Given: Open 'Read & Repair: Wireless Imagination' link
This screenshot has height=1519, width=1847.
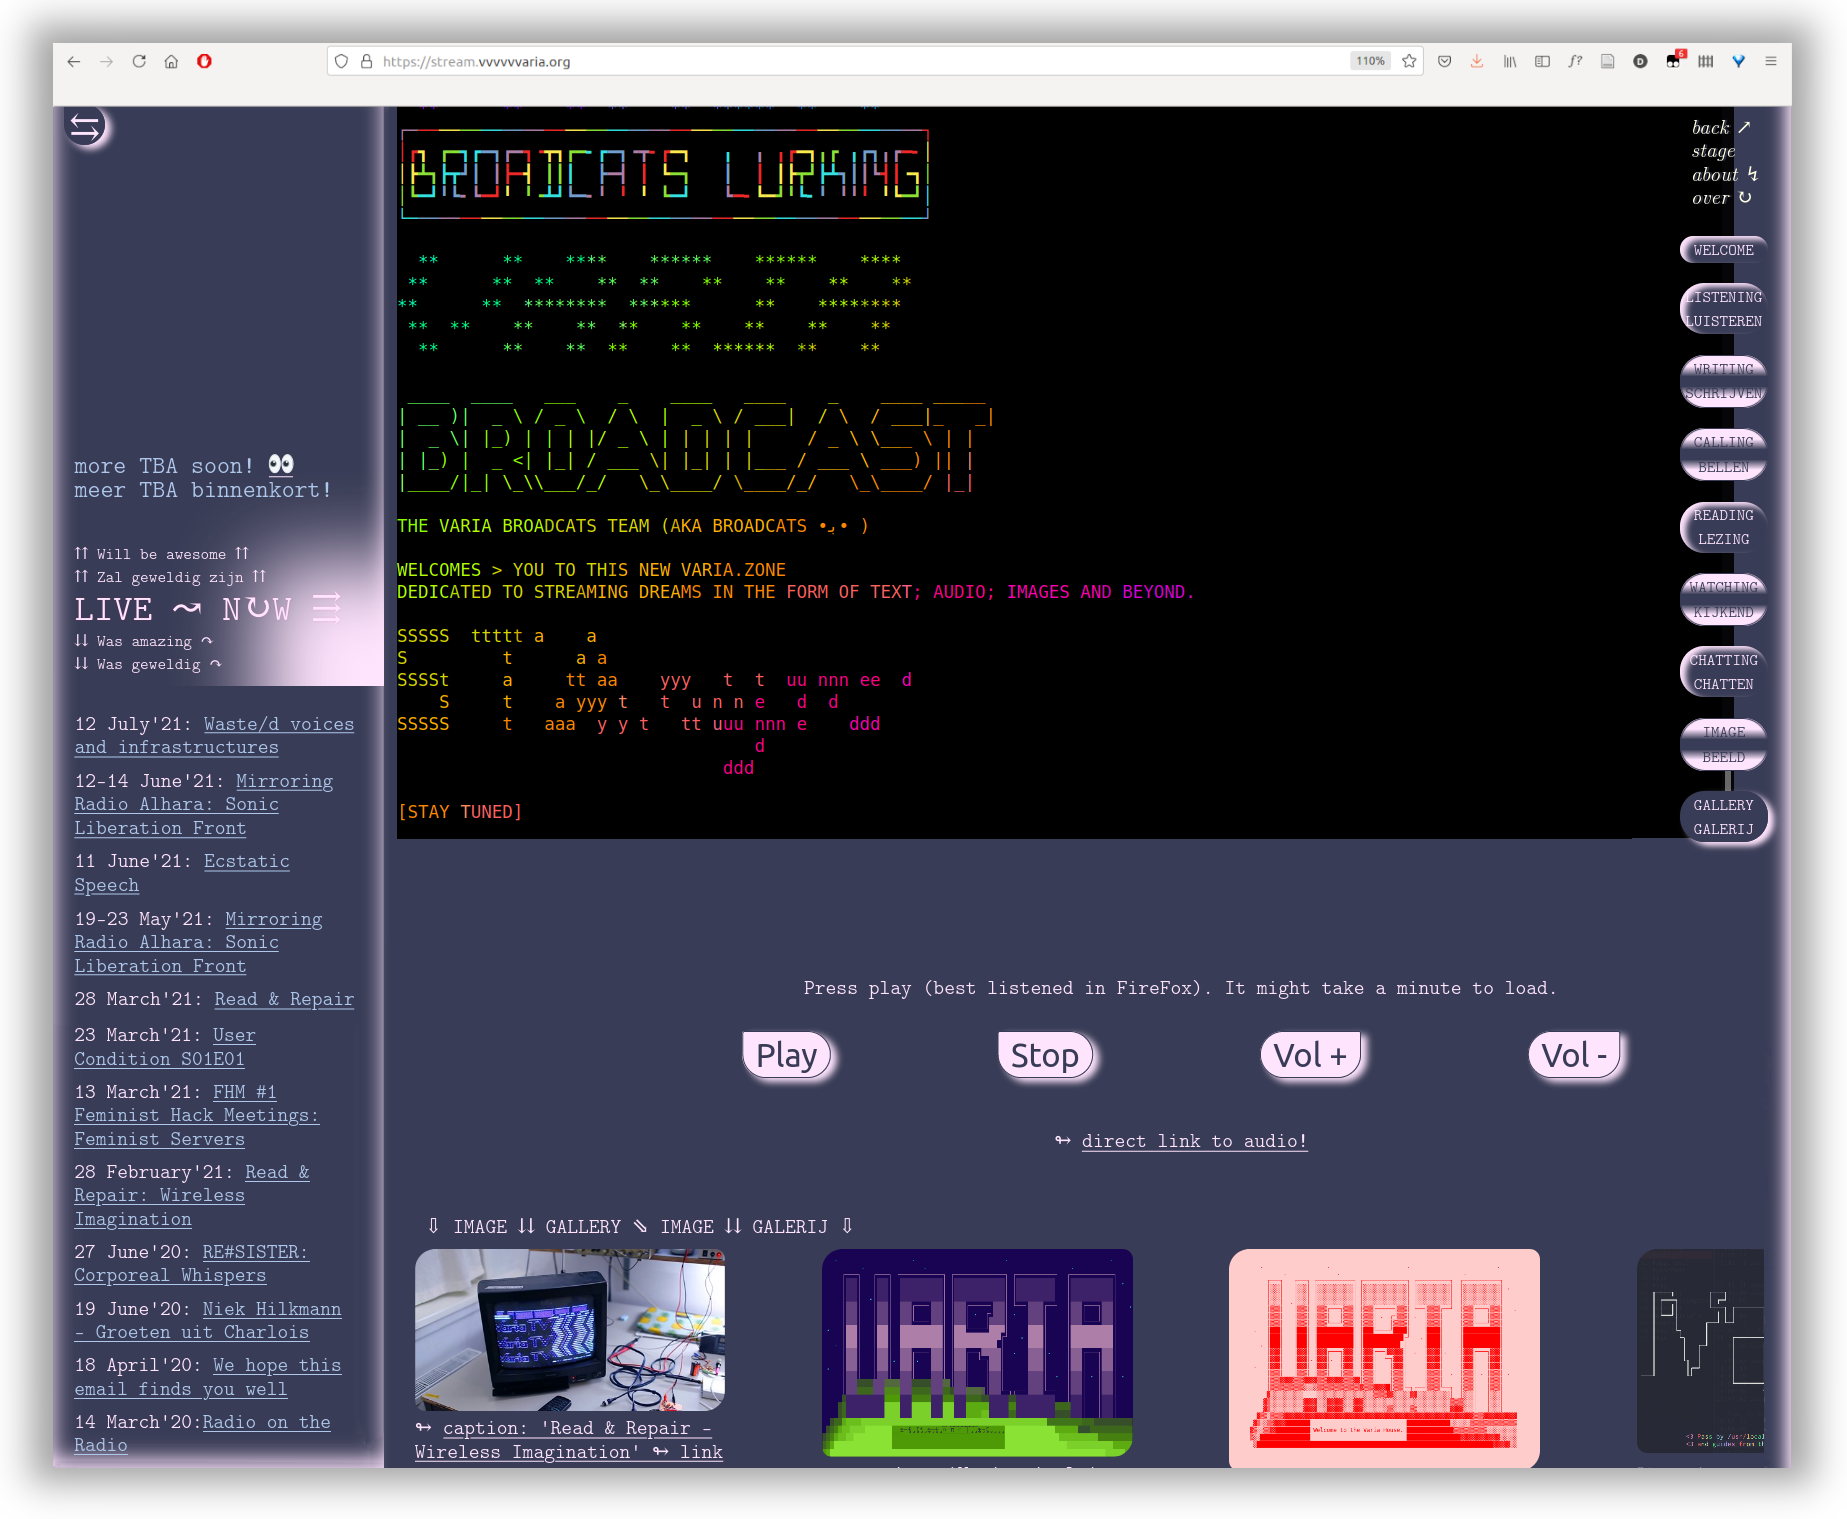Looking at the screenshot, I should pyautogui.click(x=192, y=1195).
